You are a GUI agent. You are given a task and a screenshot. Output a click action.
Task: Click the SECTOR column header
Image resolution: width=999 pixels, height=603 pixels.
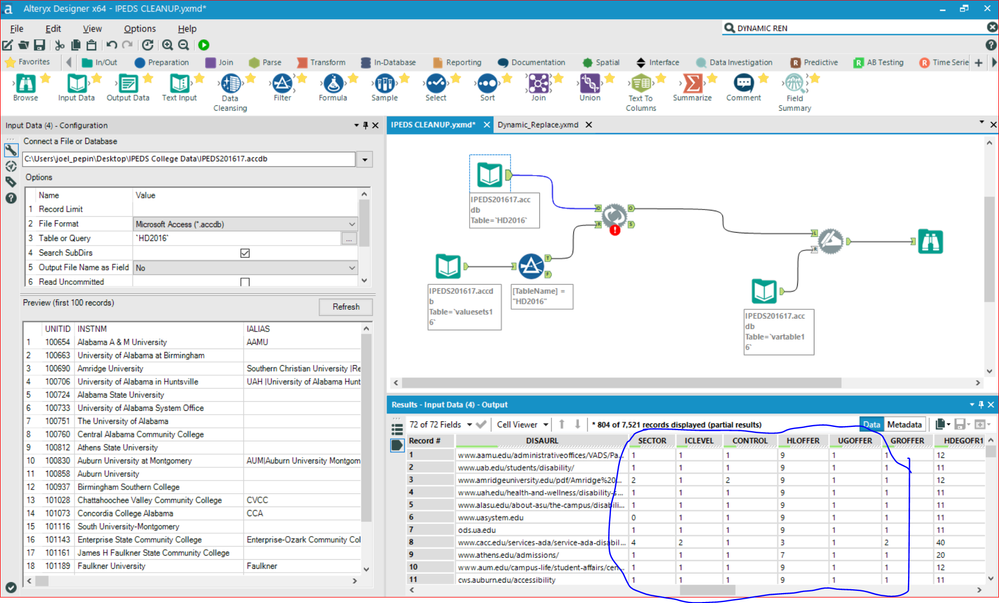[652, 441]
